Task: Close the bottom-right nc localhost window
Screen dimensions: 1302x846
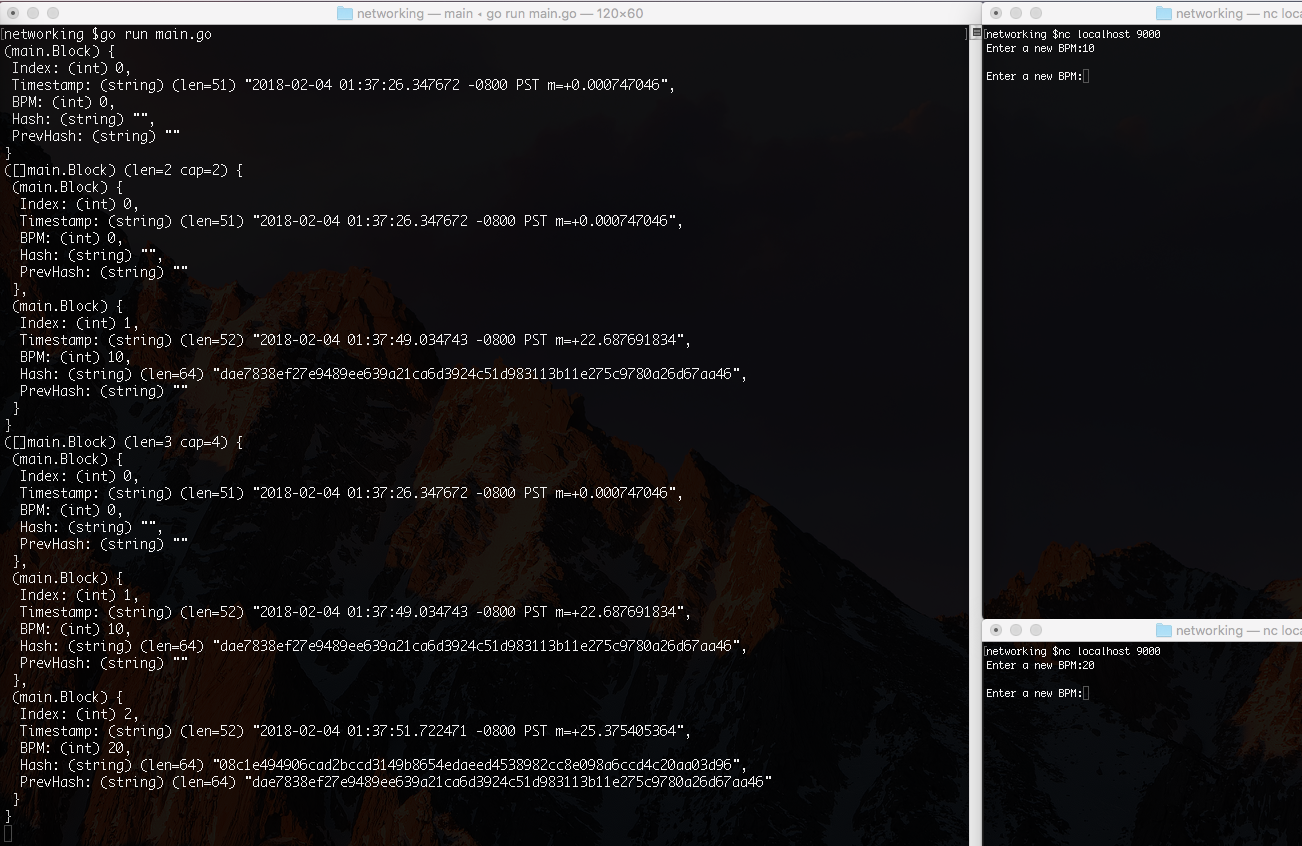Action: coord(996,630)
